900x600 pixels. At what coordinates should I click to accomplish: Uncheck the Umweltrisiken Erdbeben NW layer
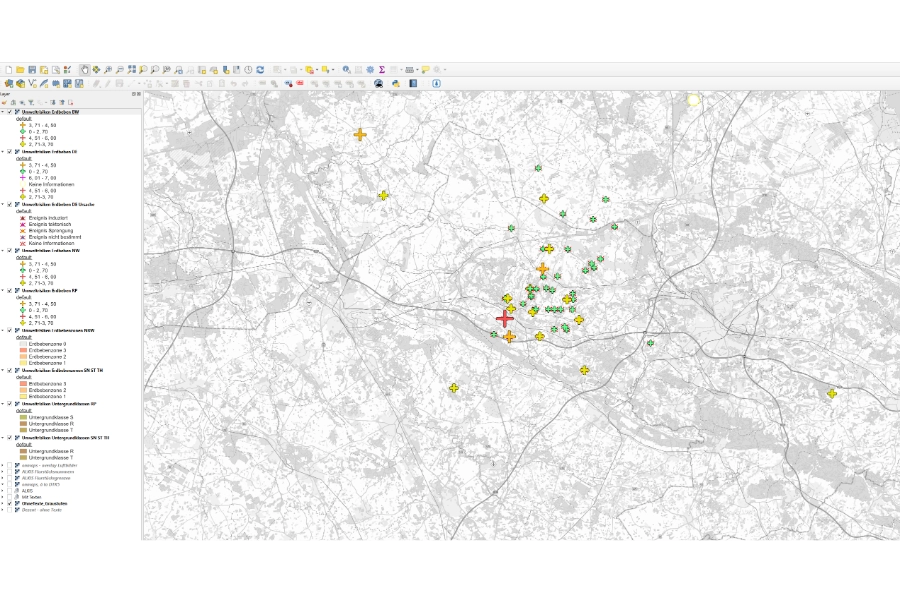[x=10, y=251]
